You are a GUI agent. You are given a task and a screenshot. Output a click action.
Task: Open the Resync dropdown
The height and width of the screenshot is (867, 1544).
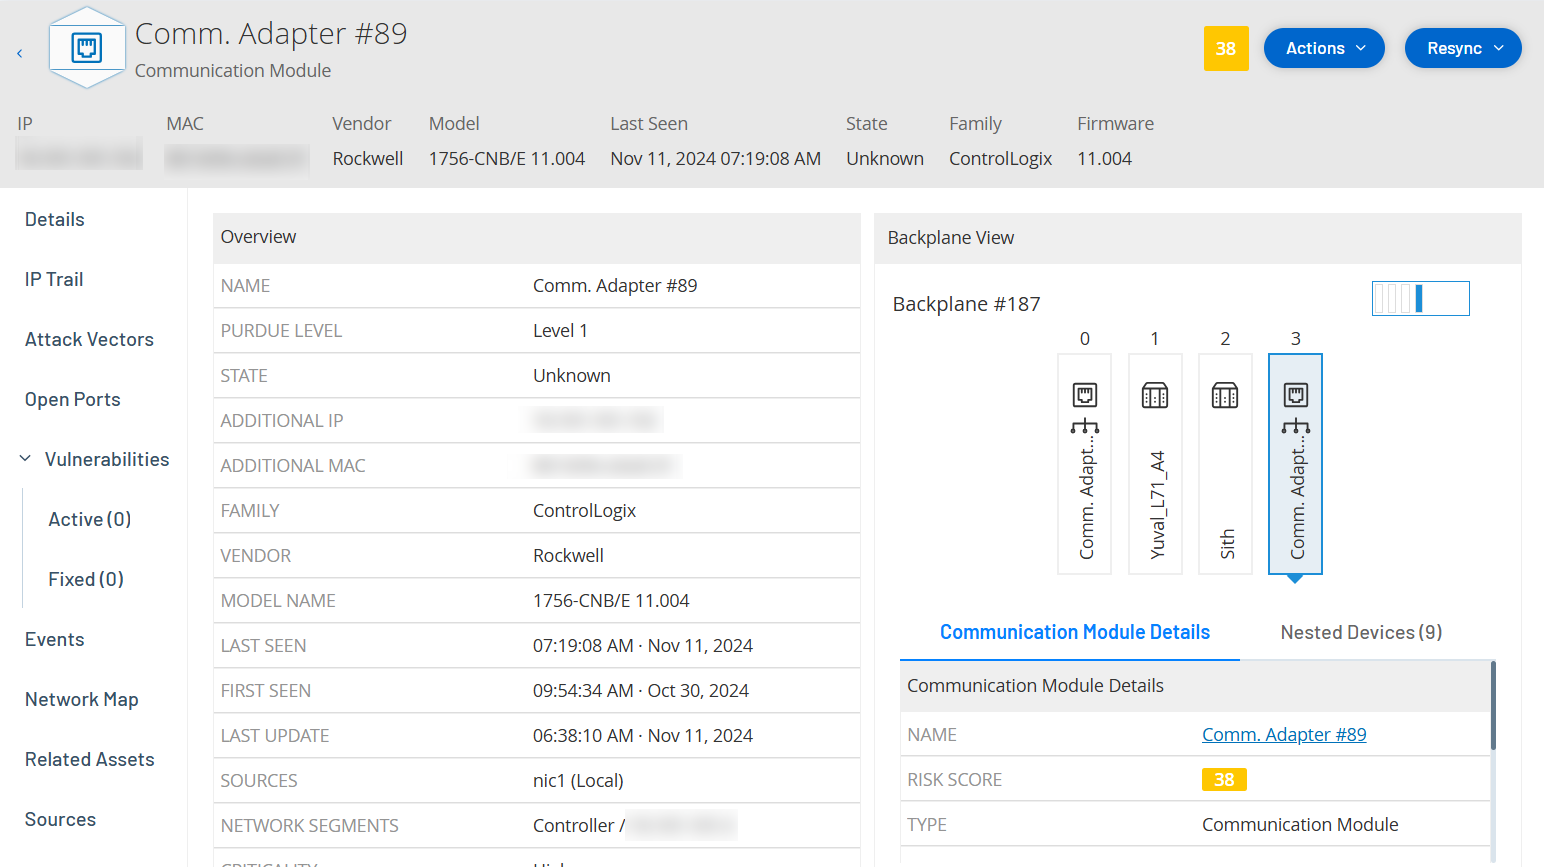pyautogui.click(x=1462, y=48)
